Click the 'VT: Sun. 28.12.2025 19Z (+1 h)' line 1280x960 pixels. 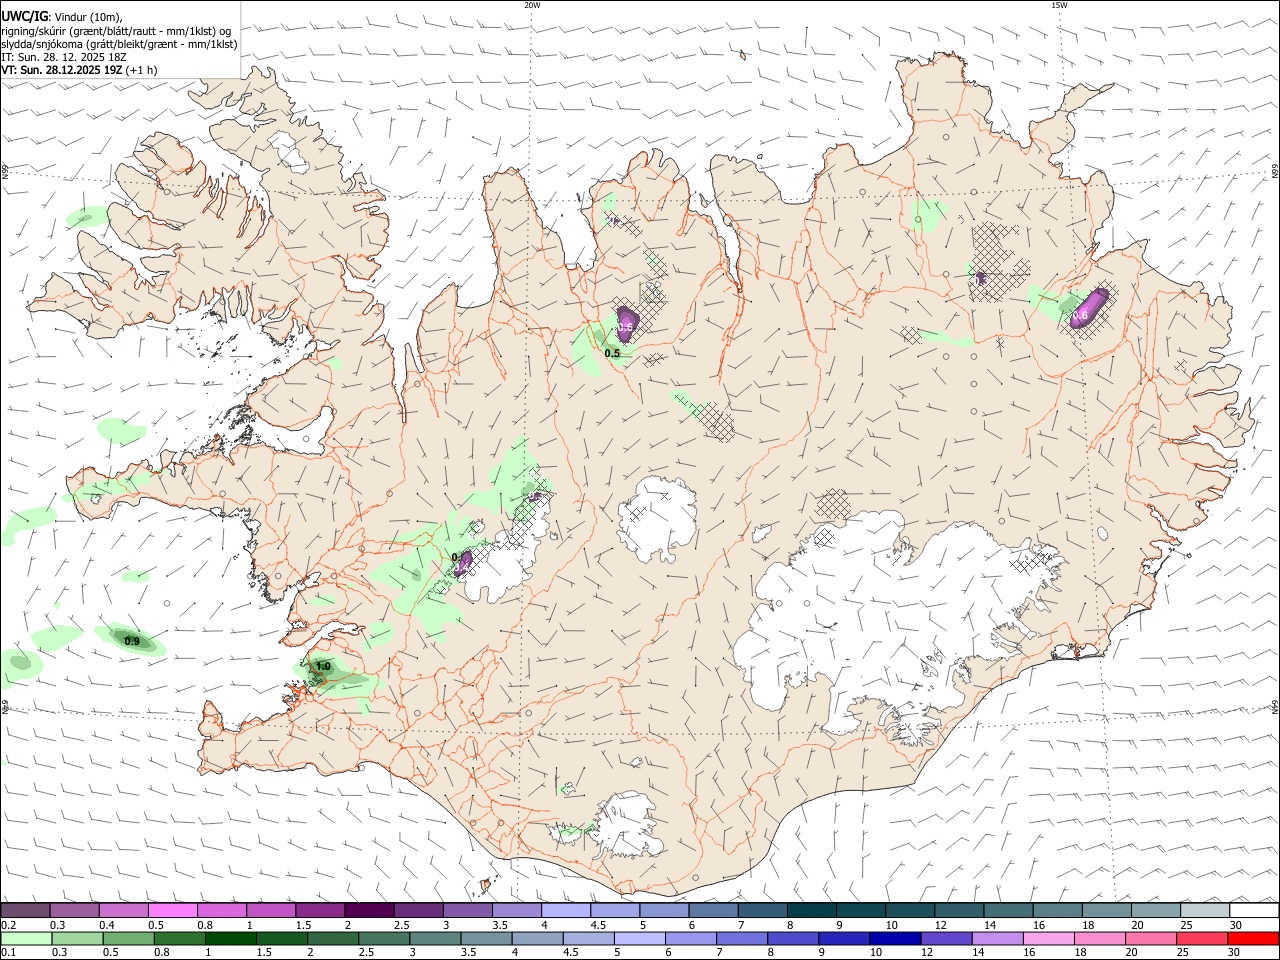[79, 70]
